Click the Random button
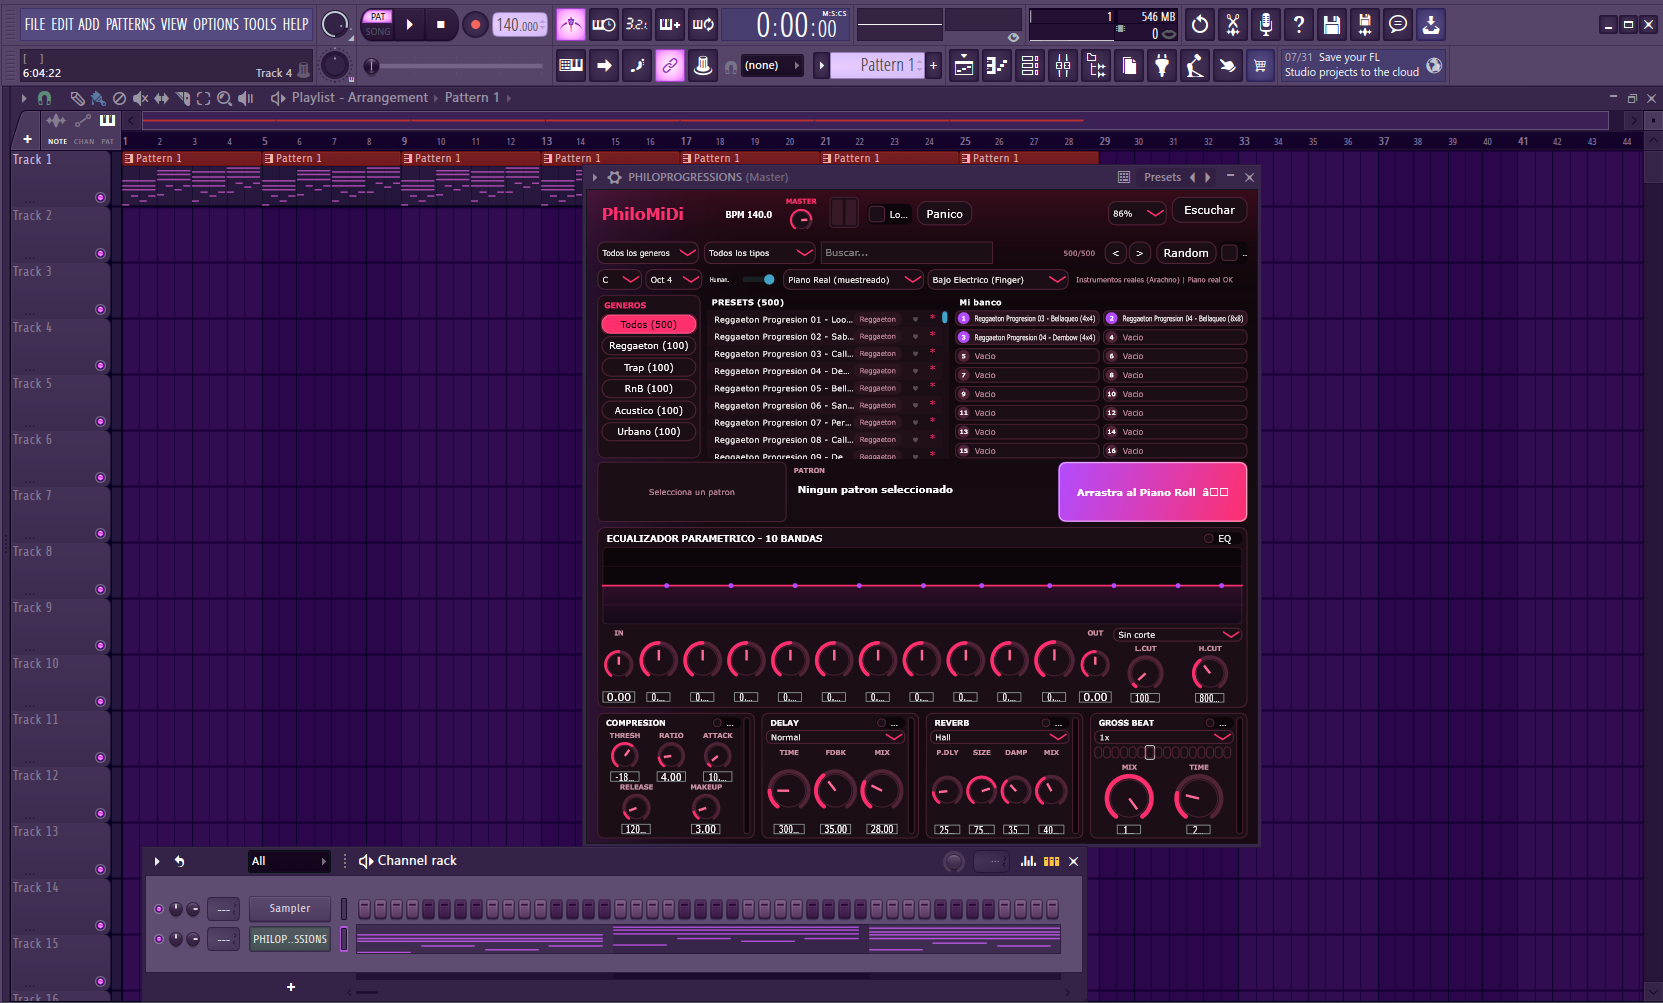This screenshot has width=1663, height=1003. (1186, 253)
